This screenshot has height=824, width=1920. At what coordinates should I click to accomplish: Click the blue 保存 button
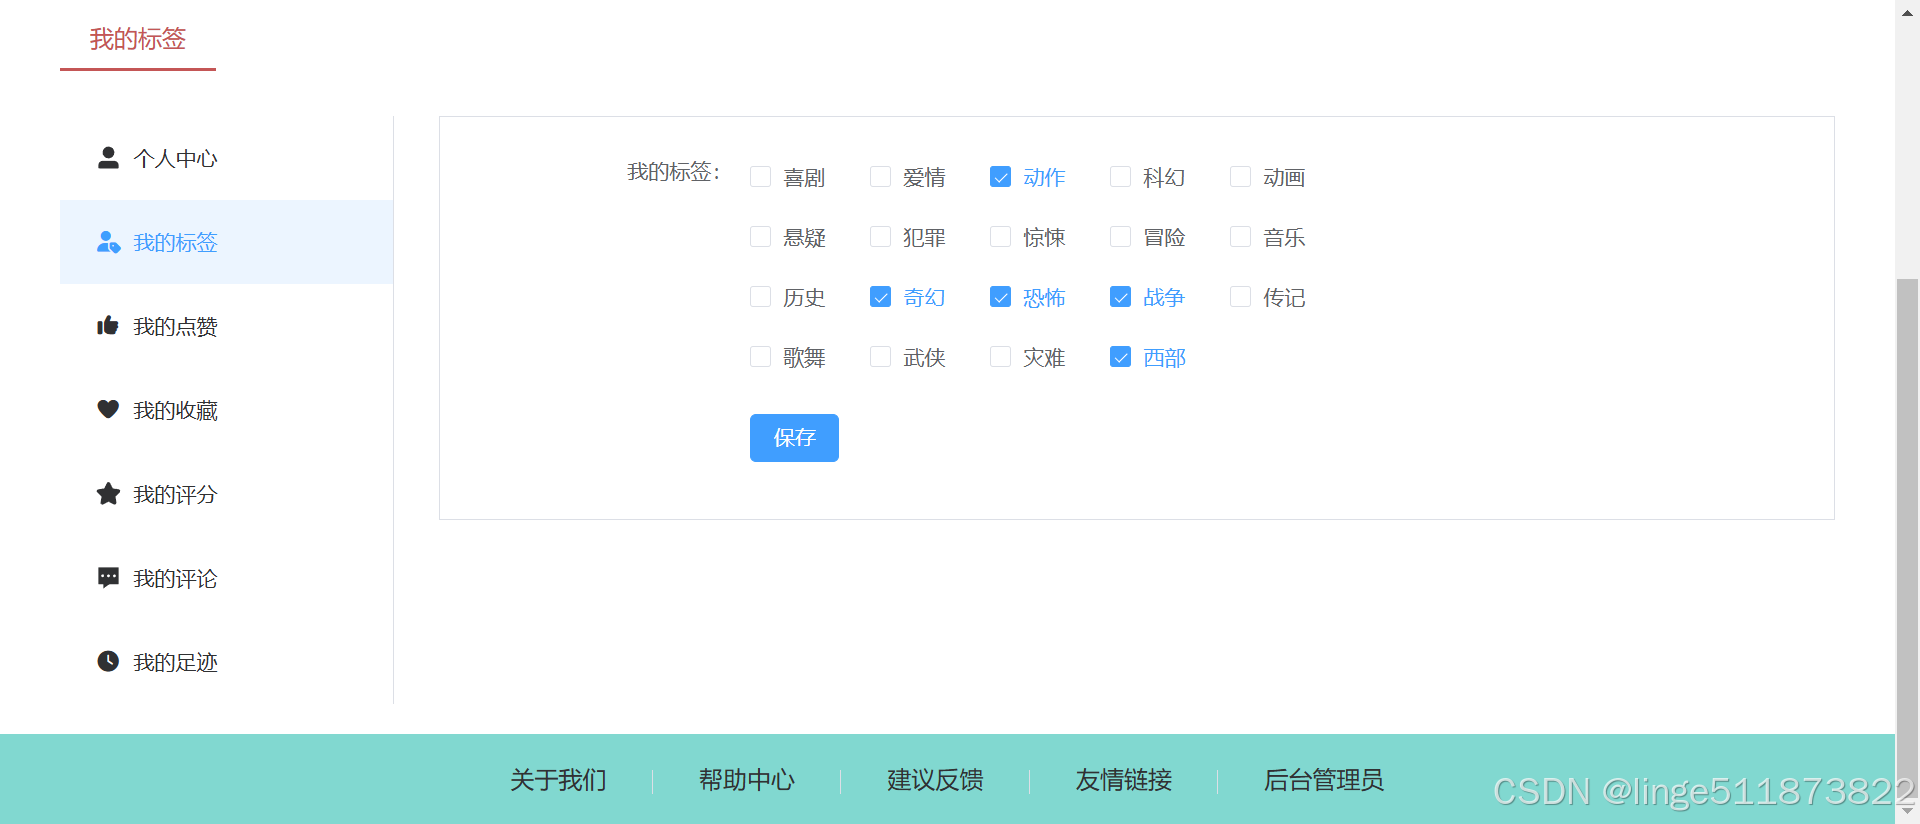794,438
